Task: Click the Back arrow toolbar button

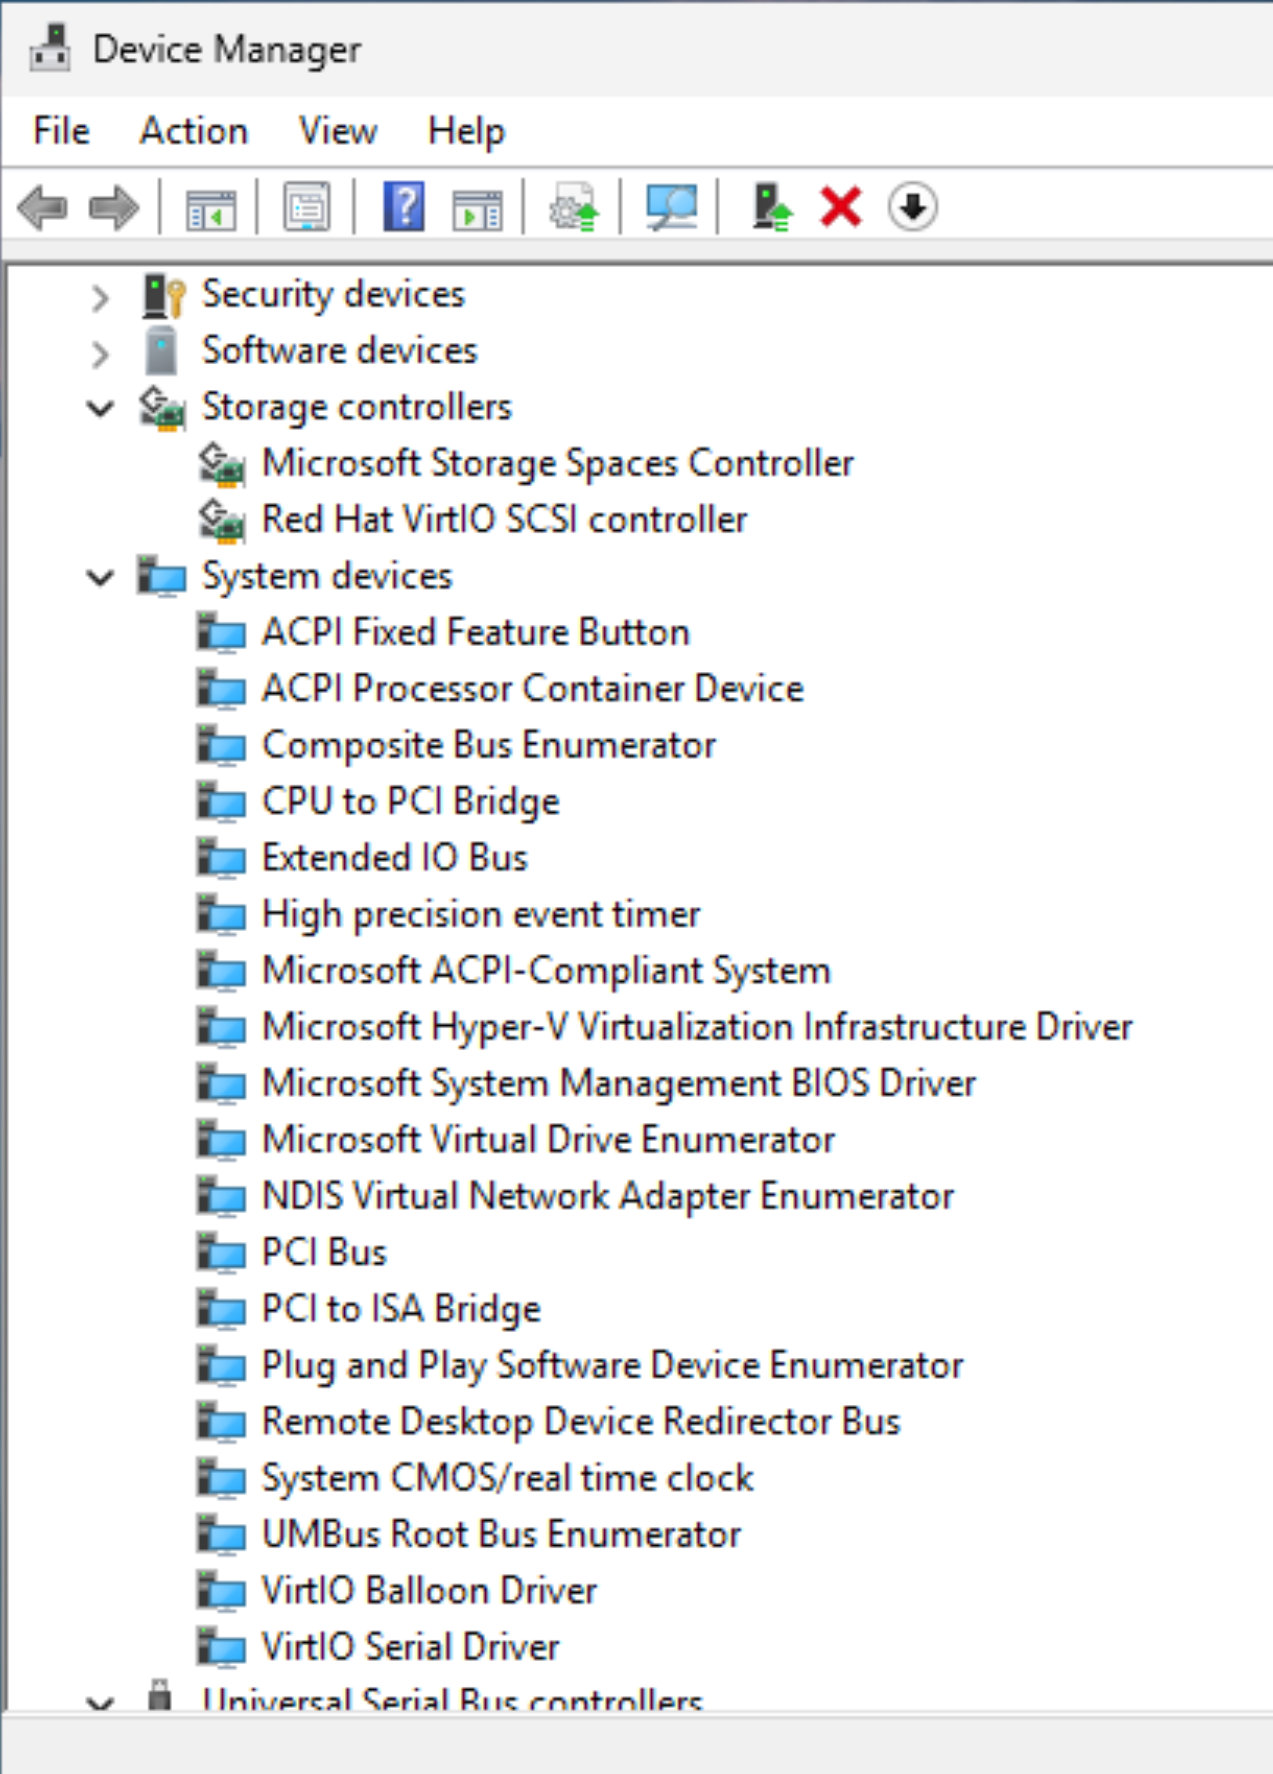Action: [x=43, y=208]
